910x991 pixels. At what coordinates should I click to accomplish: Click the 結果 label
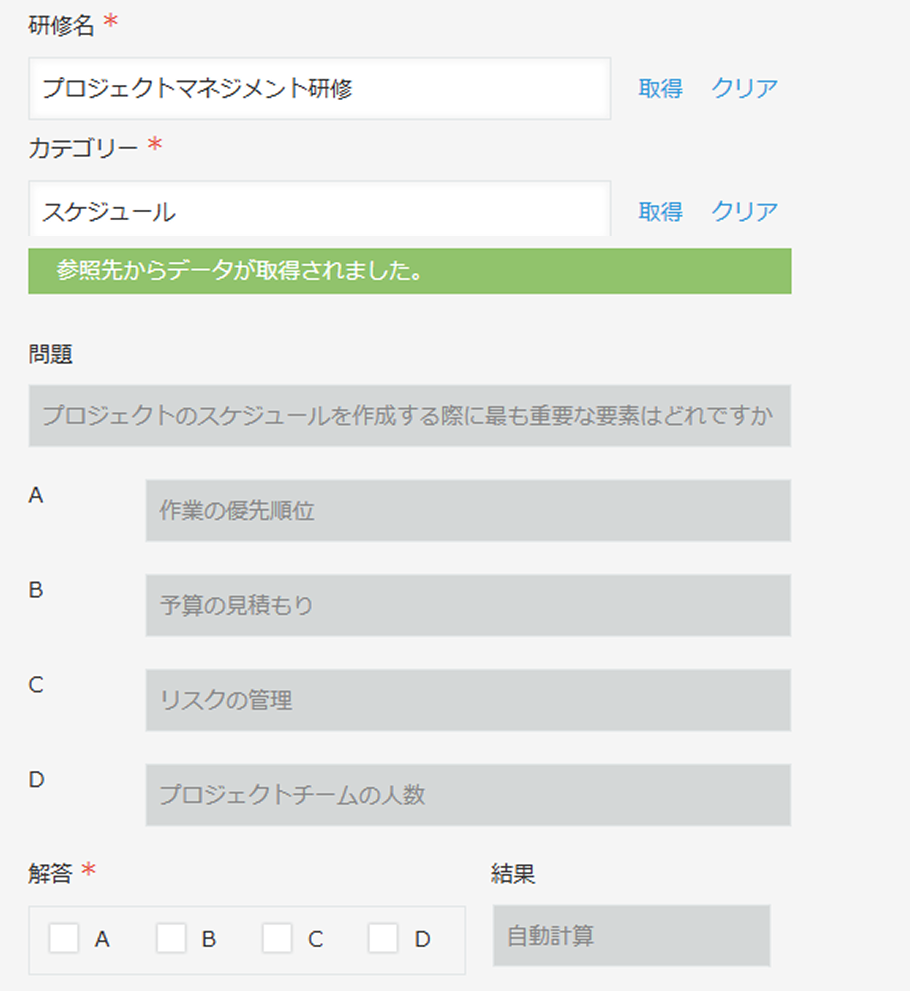pyautogui.click(x=513, y=873)
